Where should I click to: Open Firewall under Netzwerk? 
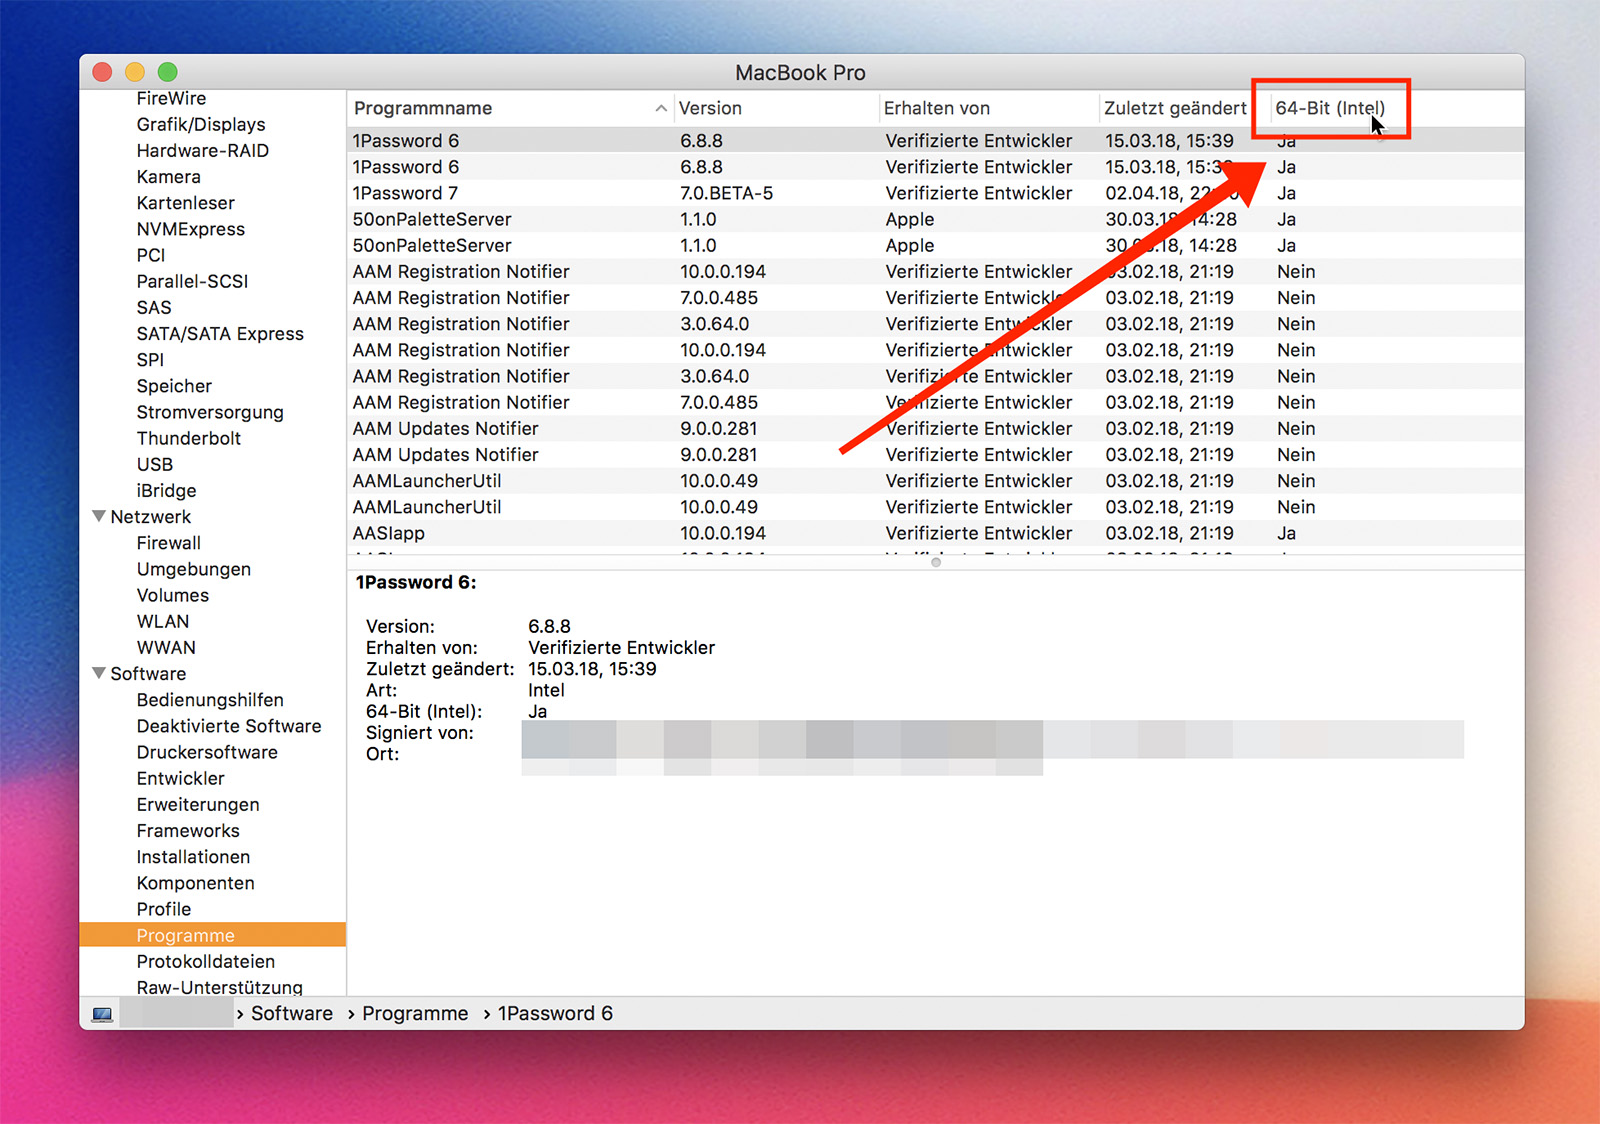168,543
